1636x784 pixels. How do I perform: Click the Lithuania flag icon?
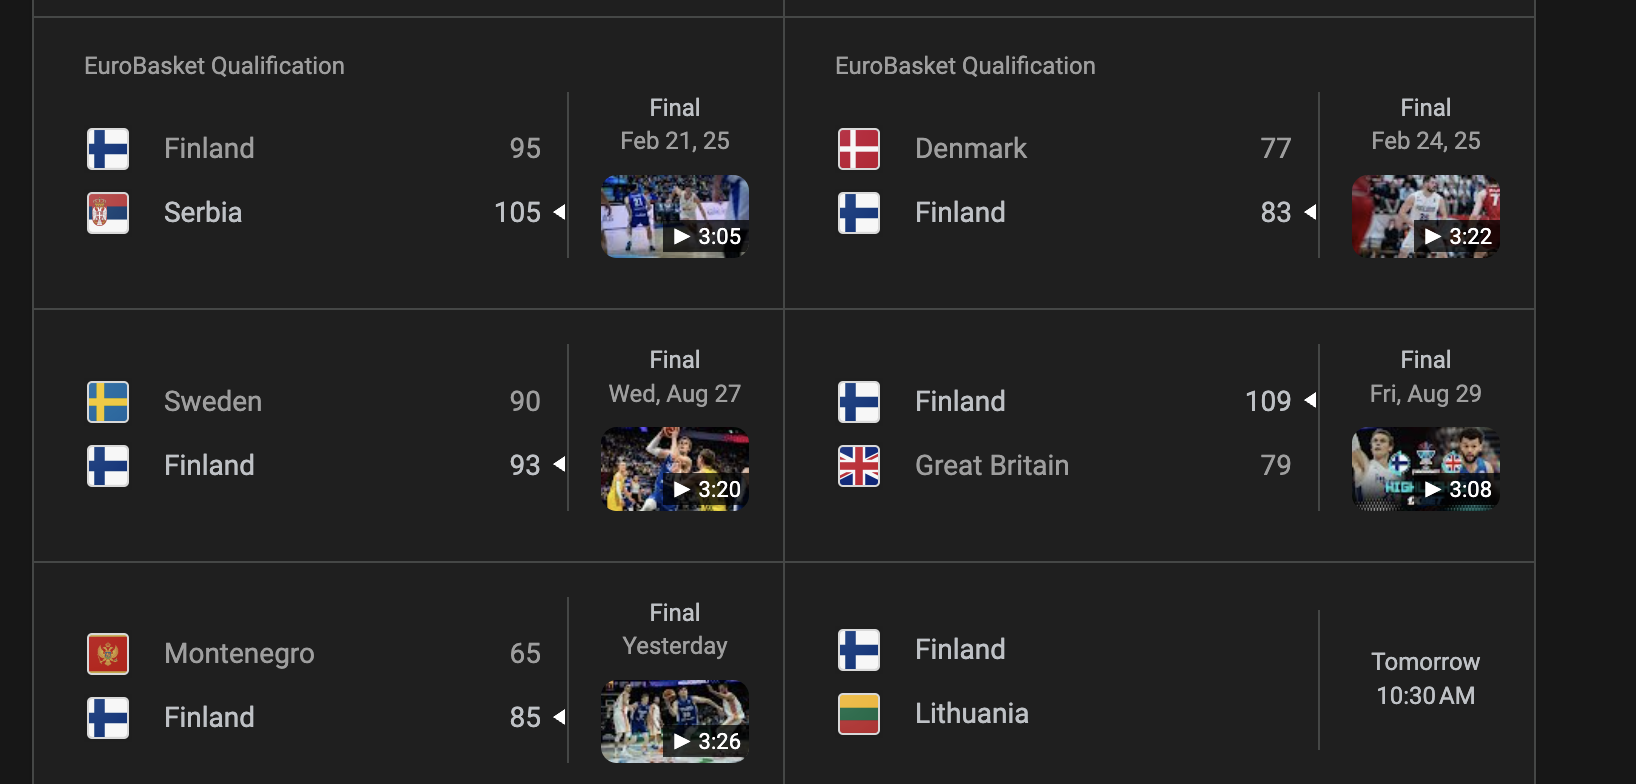[859, 714]
